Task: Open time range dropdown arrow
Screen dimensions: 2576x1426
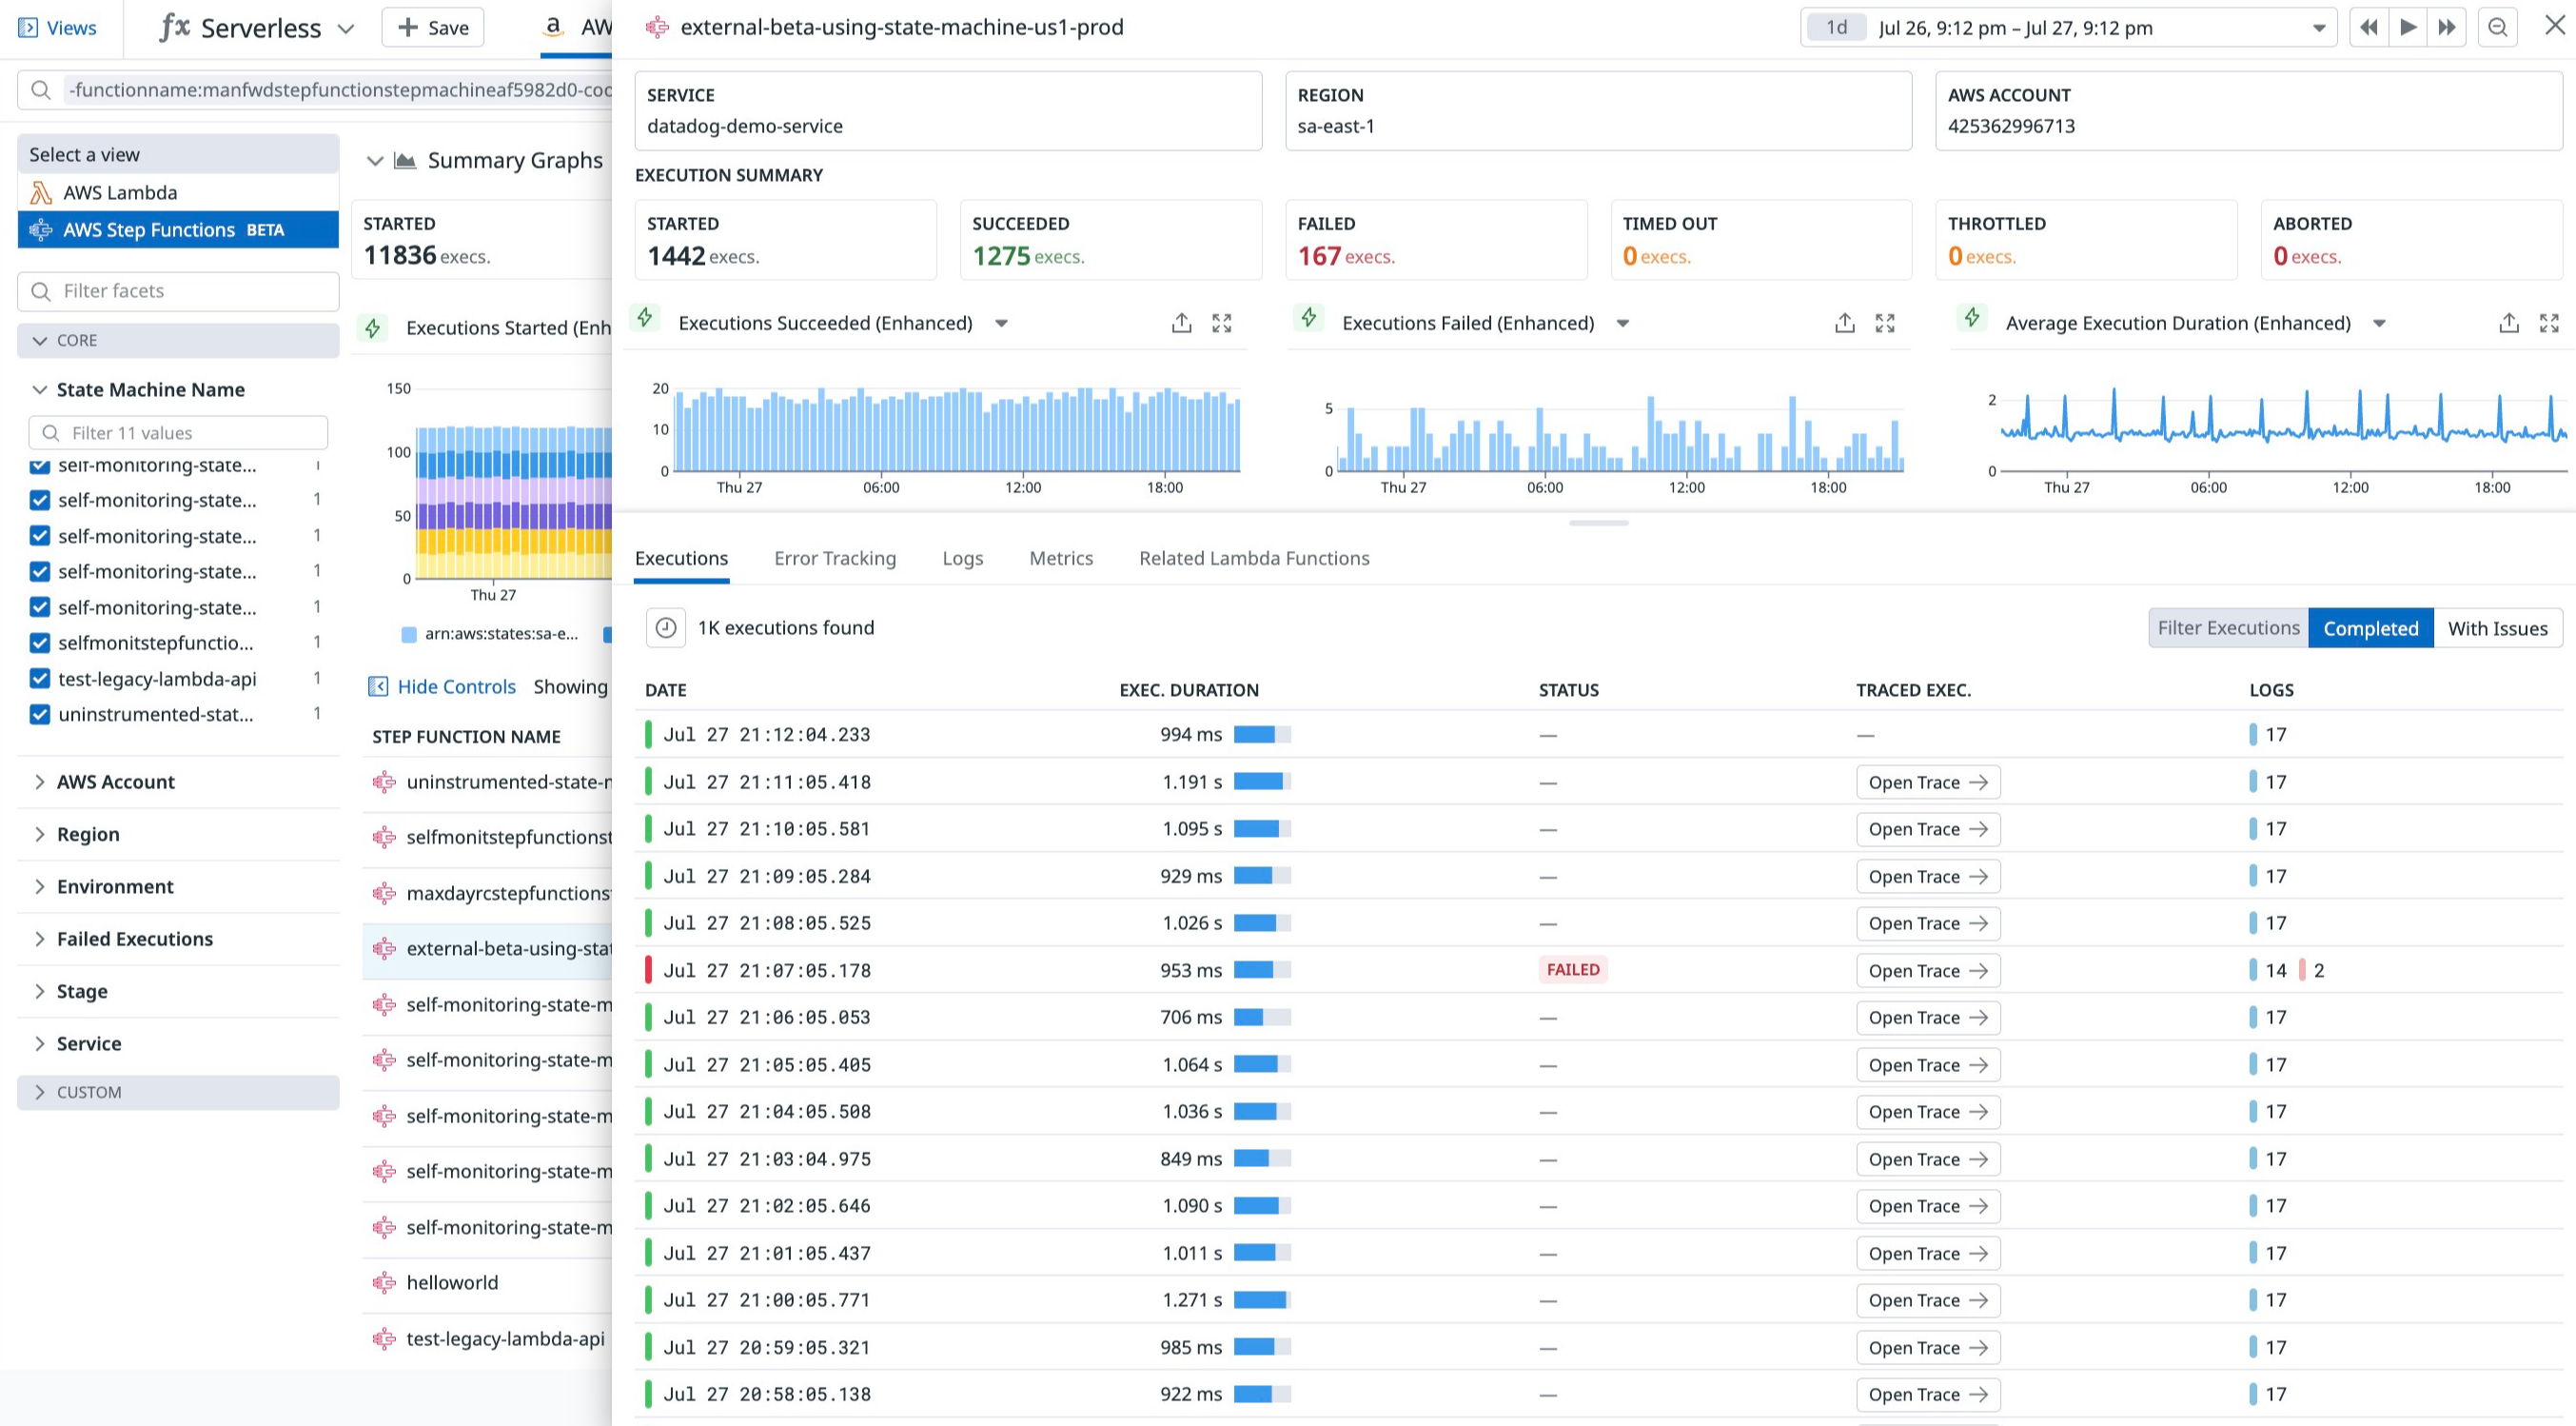Action: tap(2318, 28)
